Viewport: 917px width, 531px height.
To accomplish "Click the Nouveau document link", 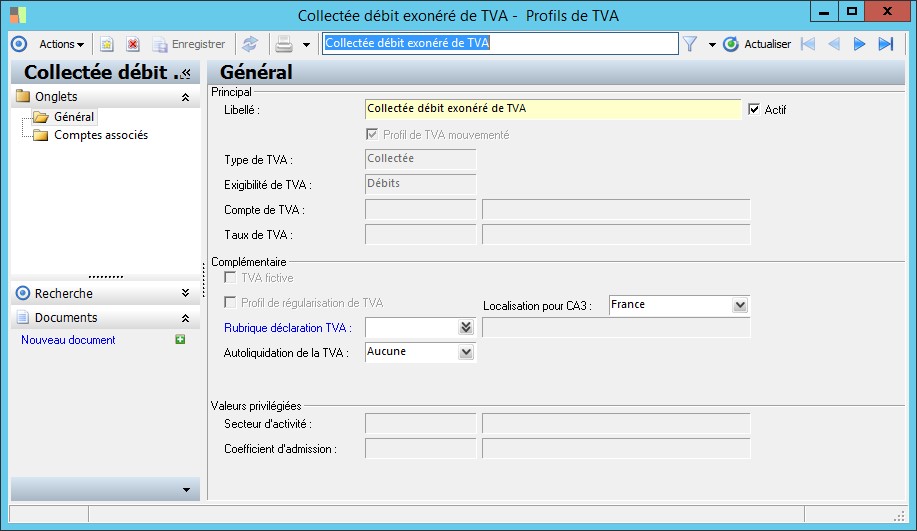I will pos(68,340).
